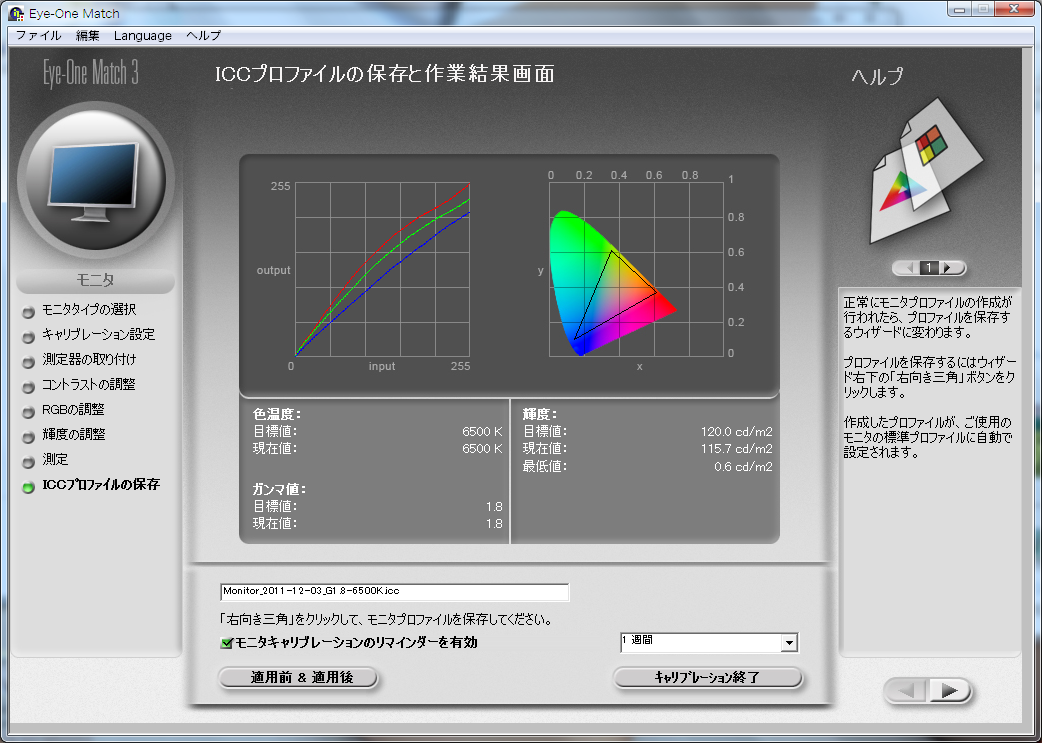Toggle the モニタキャリブレーションのリマインダーを有効 checkbox

coord(227,643)
